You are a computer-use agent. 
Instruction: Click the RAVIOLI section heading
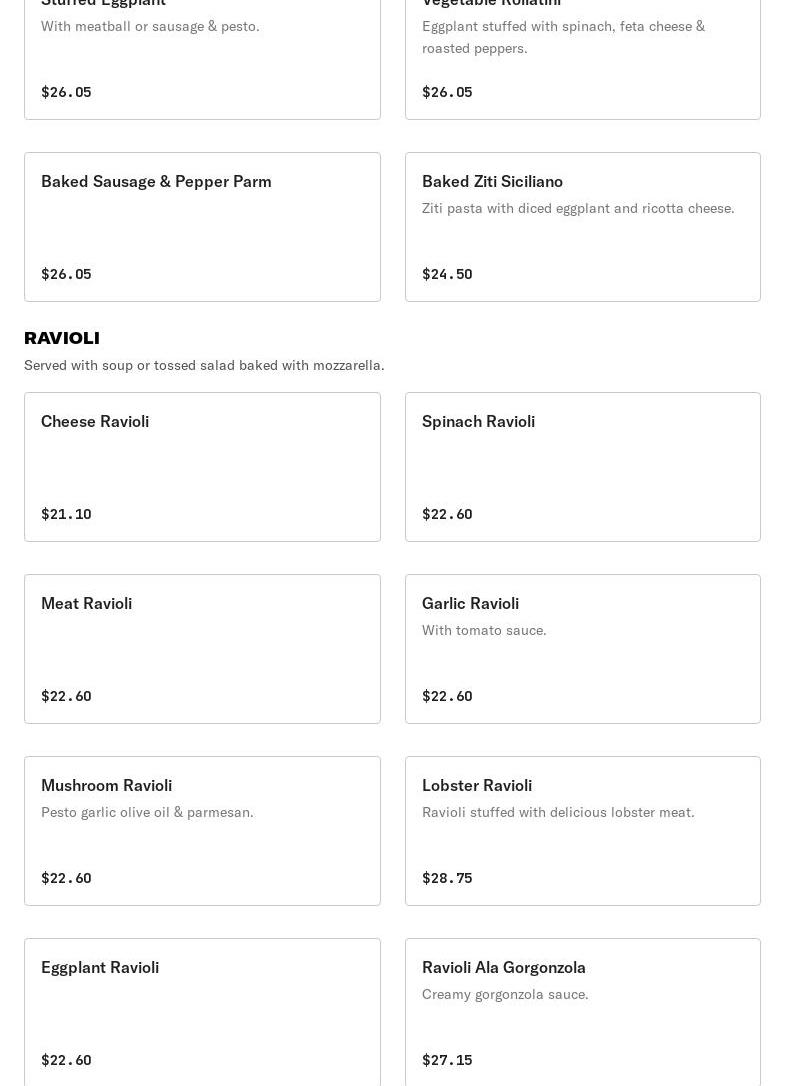pos(62,338)
